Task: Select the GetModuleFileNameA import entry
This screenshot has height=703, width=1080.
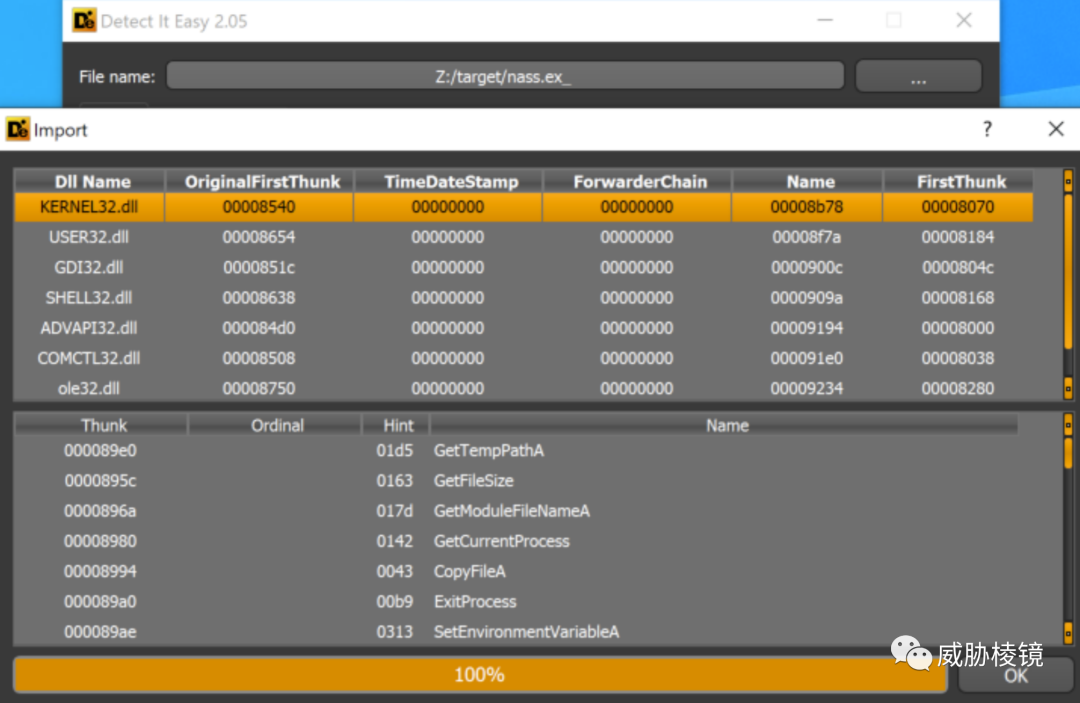Action: [517, 512]
